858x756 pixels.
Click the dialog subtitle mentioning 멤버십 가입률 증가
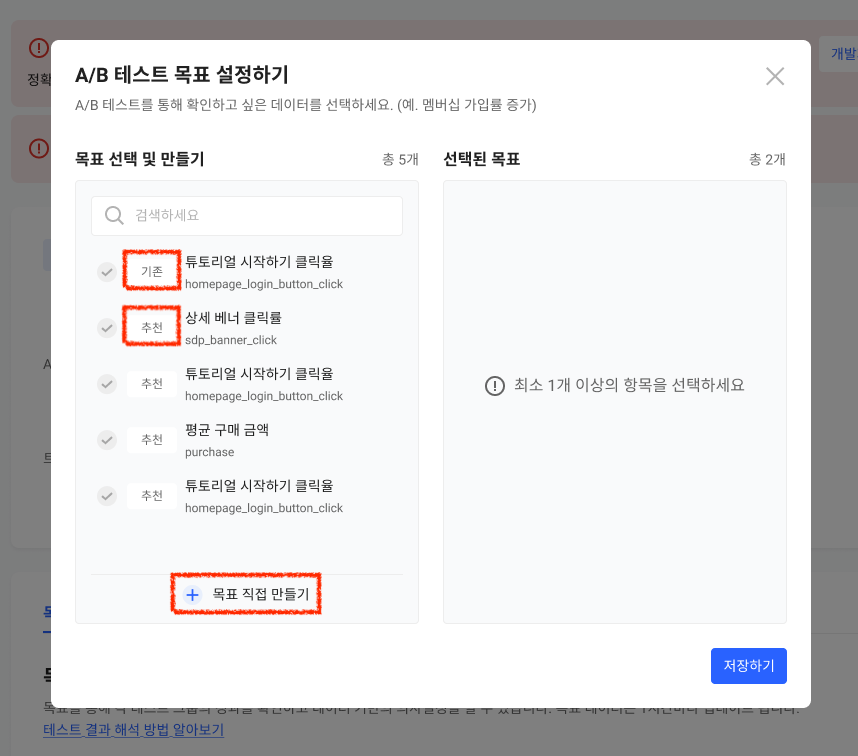point(306,104)
